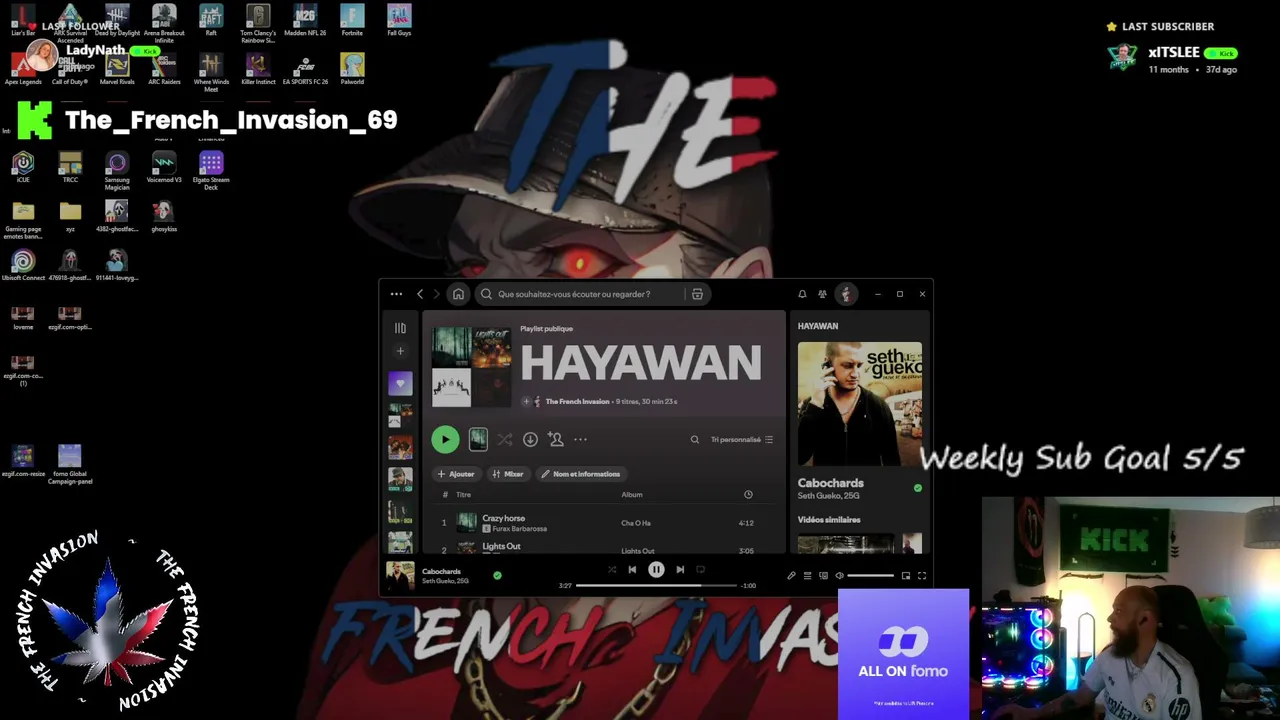Open Fortnite desktop shortcut

352,20
